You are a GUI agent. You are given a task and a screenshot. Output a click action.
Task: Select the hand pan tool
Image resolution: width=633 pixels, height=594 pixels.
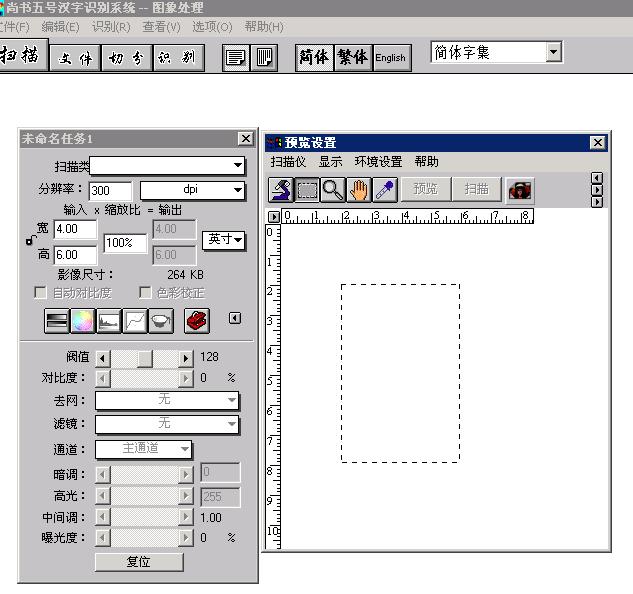359,189
